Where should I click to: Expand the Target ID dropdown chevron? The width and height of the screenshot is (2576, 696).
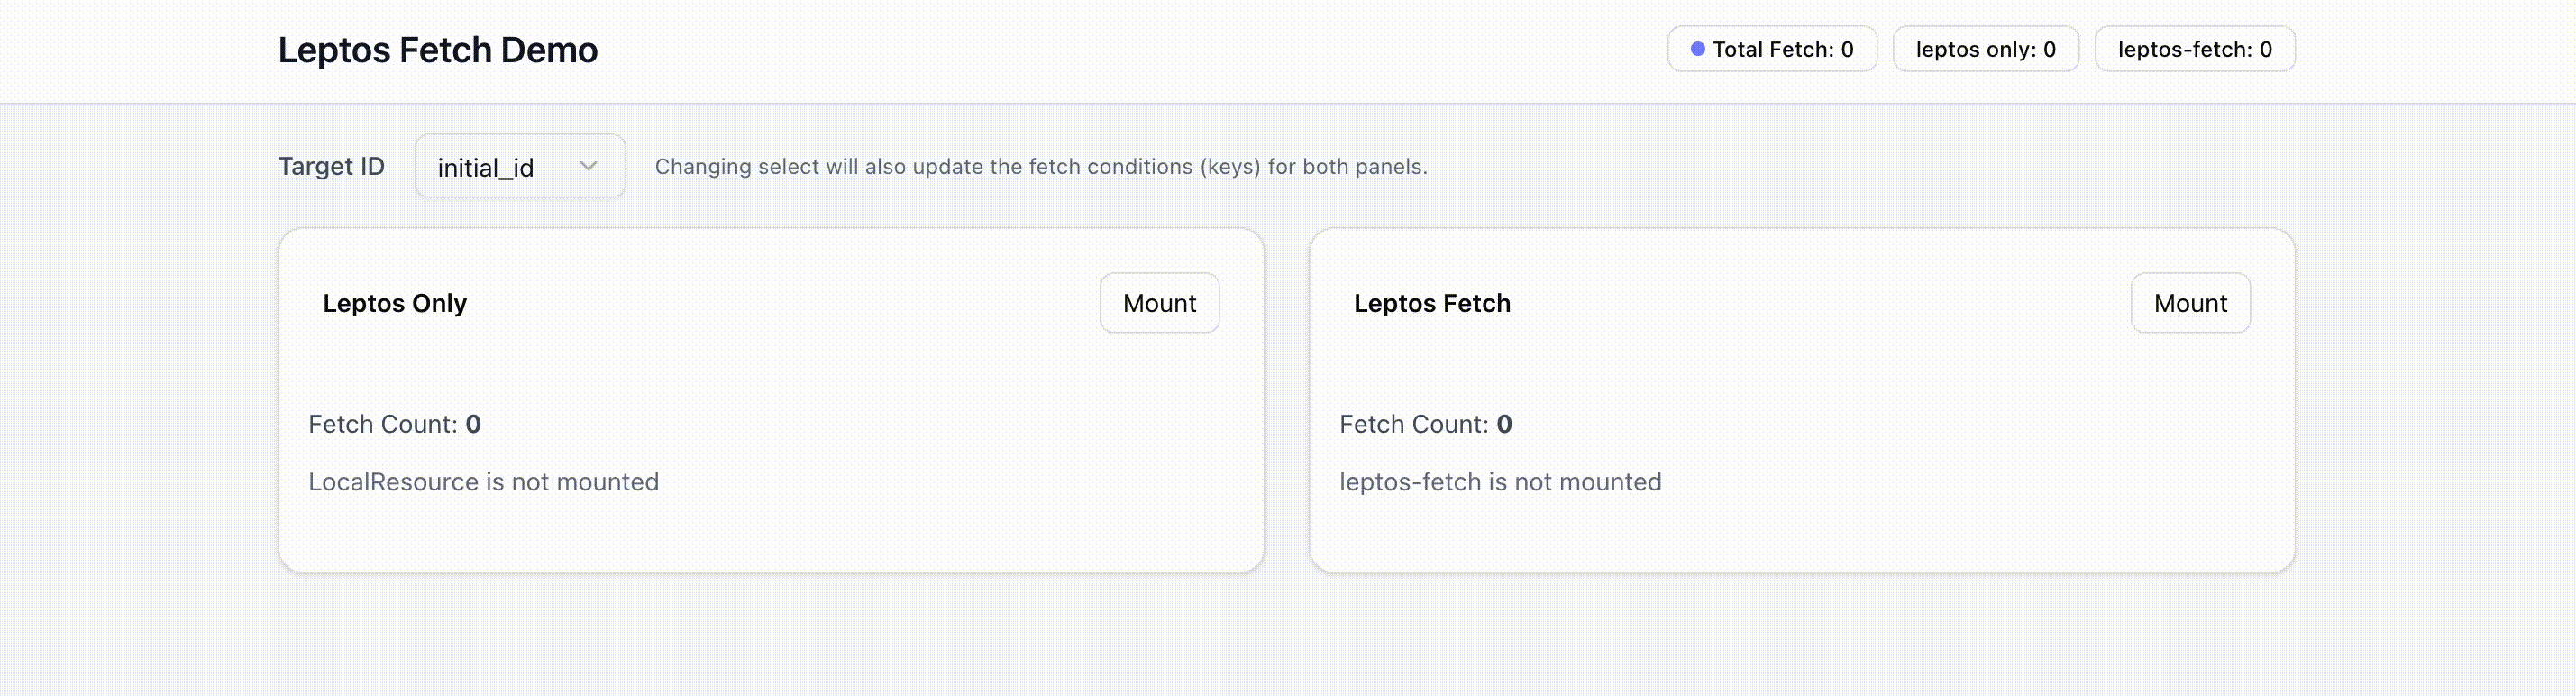click(588, 166)
